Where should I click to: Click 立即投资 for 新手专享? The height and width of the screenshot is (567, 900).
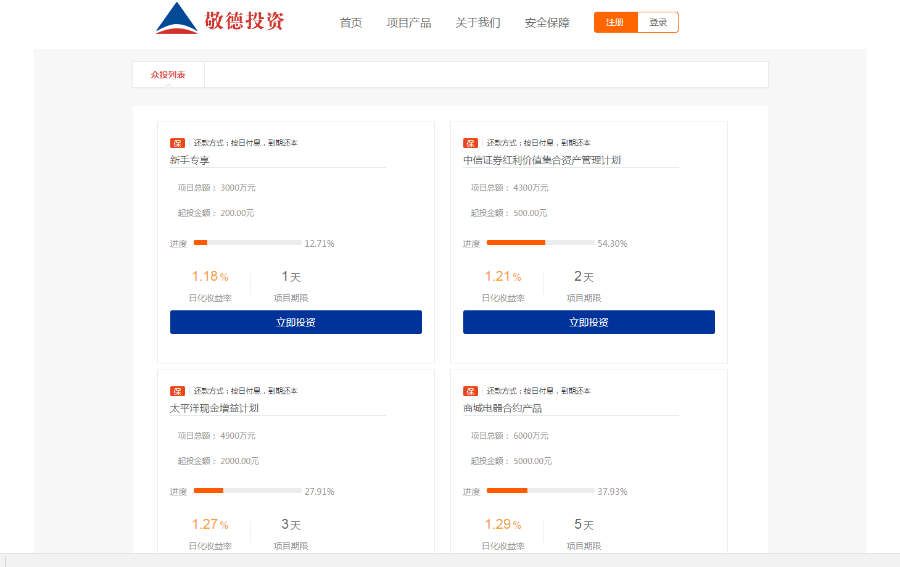296,322
